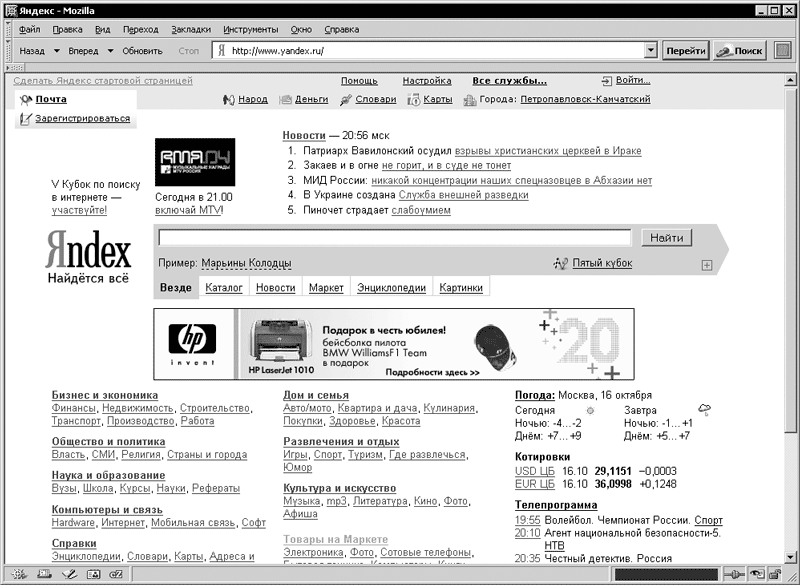Open the Настройка link

pyautogui.click(x=427, y=81)
